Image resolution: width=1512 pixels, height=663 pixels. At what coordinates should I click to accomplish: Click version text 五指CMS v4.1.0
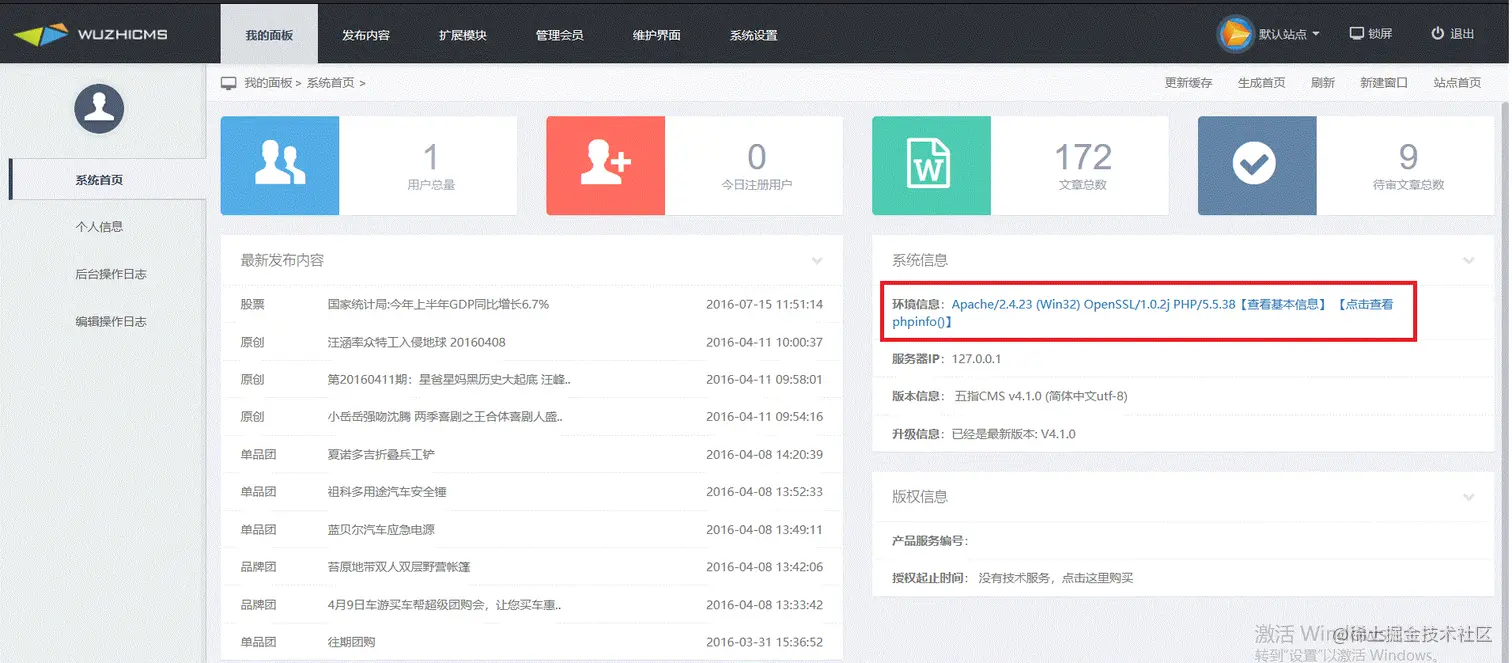pos(1041,397)
